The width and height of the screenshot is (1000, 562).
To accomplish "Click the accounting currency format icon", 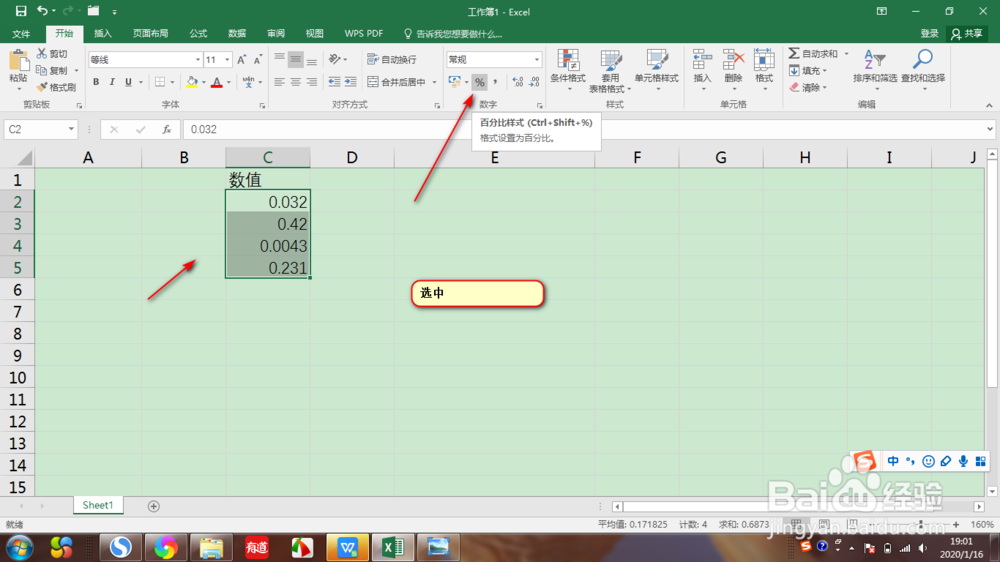I will (x=454, y=82).
